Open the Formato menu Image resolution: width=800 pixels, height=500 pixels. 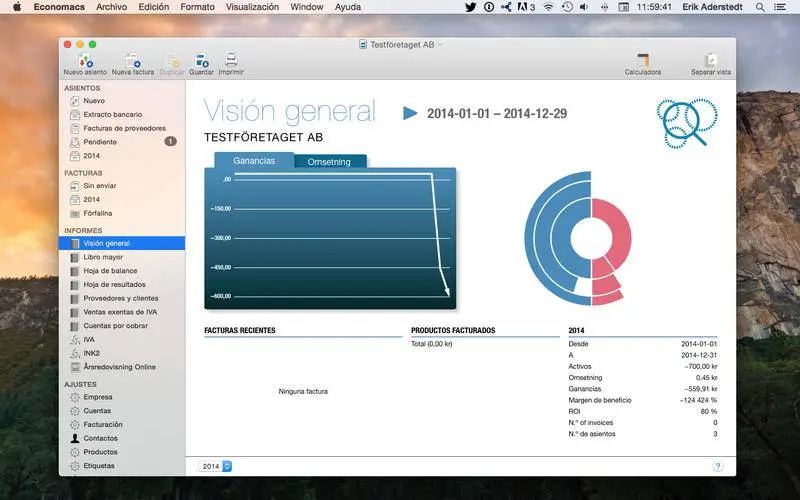[x=197, y=7]
